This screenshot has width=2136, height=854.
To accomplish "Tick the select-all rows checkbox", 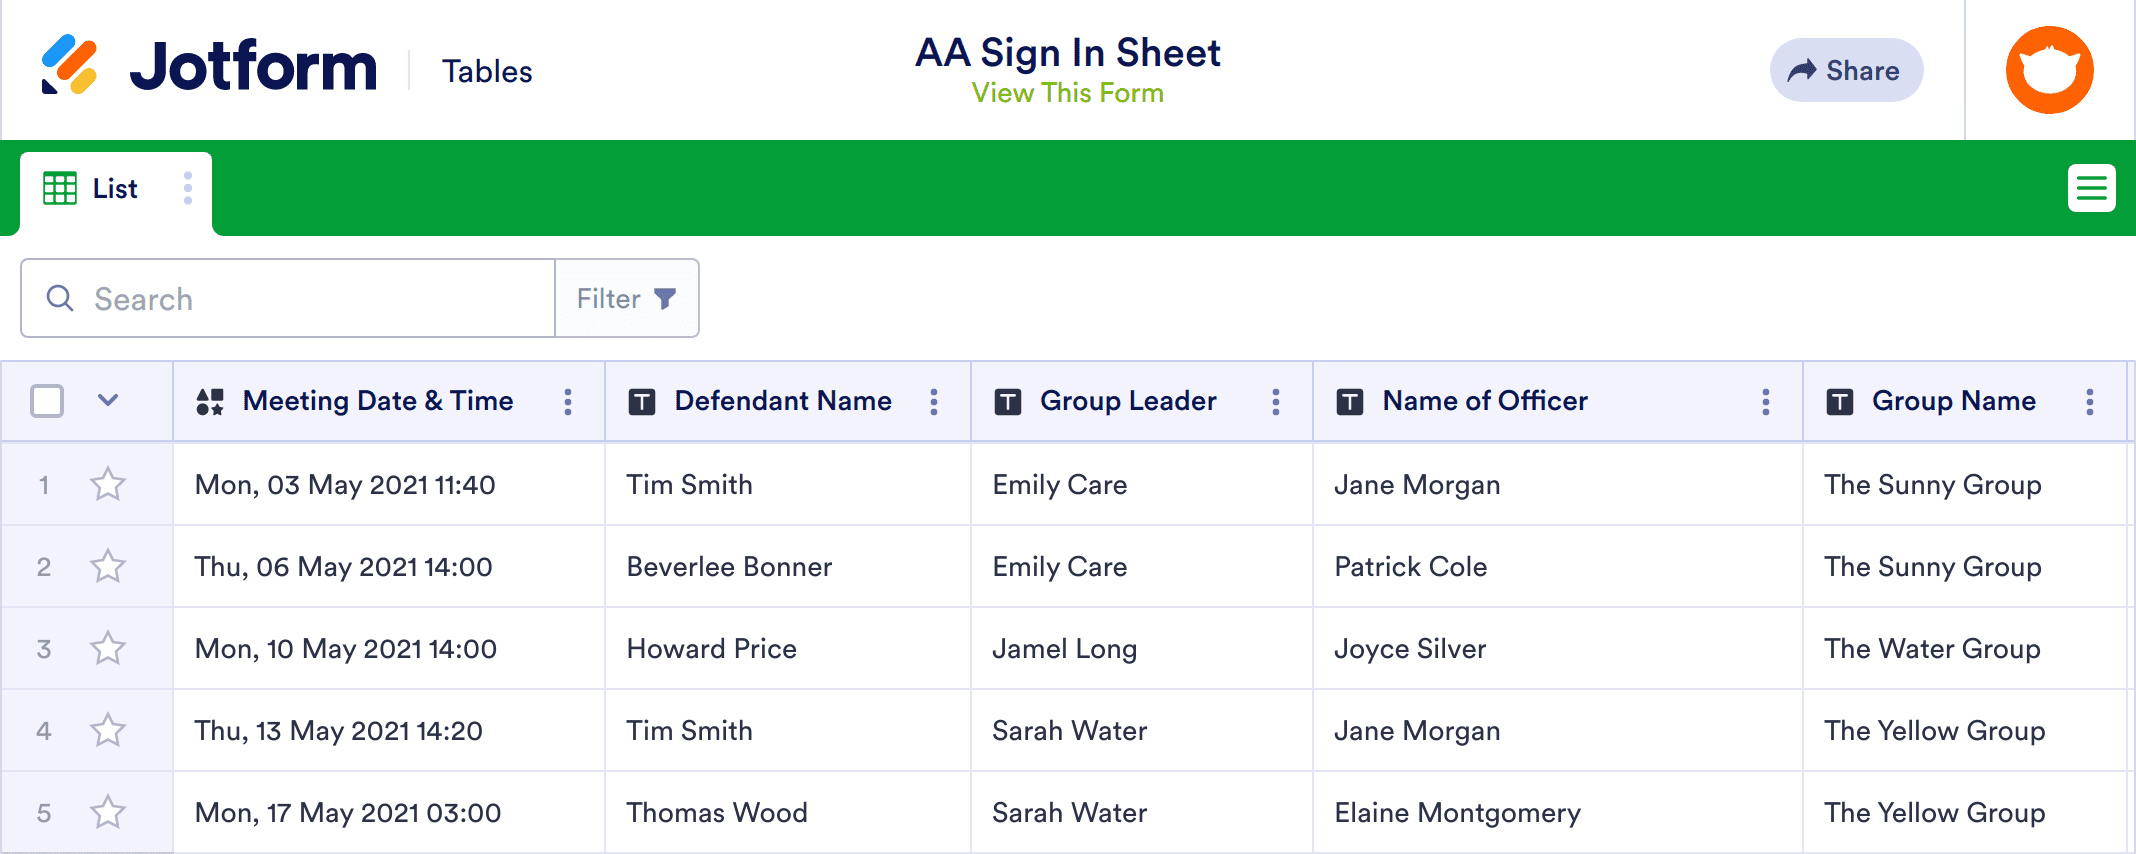I will [x=47, y=401].
